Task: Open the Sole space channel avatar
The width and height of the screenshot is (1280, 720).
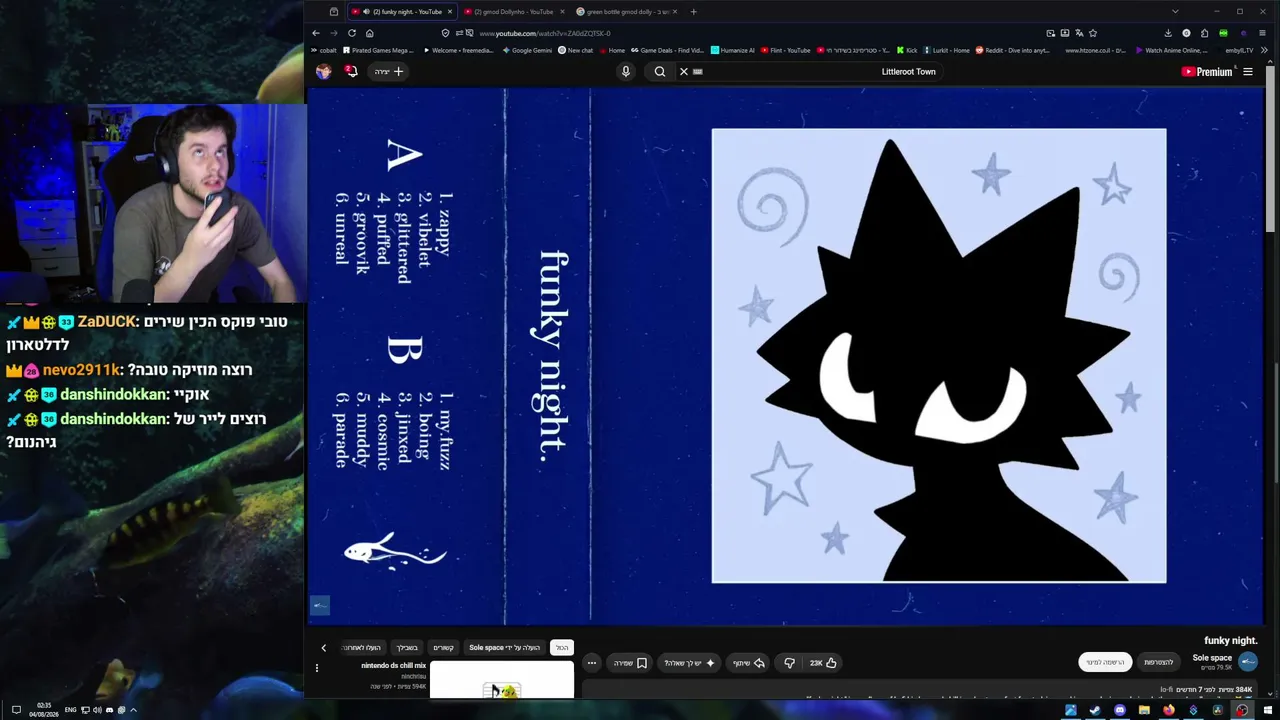Action: click(1248, 661)
